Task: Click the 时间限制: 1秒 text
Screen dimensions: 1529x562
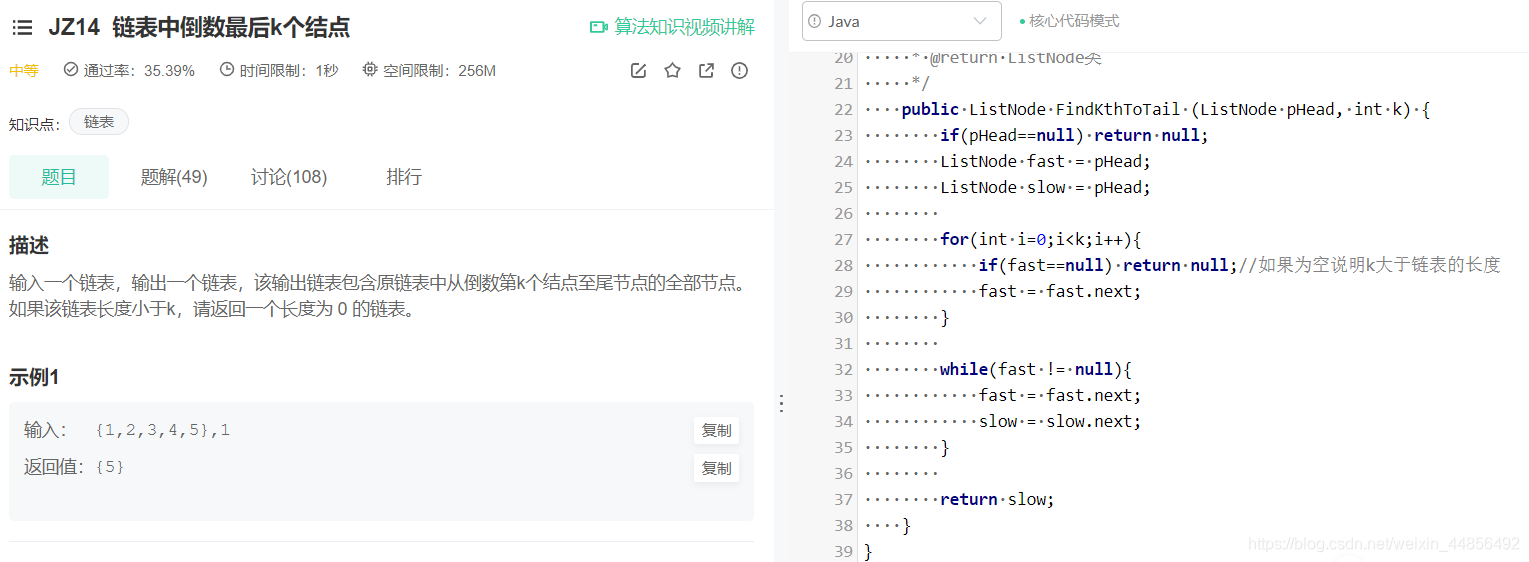Action: tap(289, 71)
